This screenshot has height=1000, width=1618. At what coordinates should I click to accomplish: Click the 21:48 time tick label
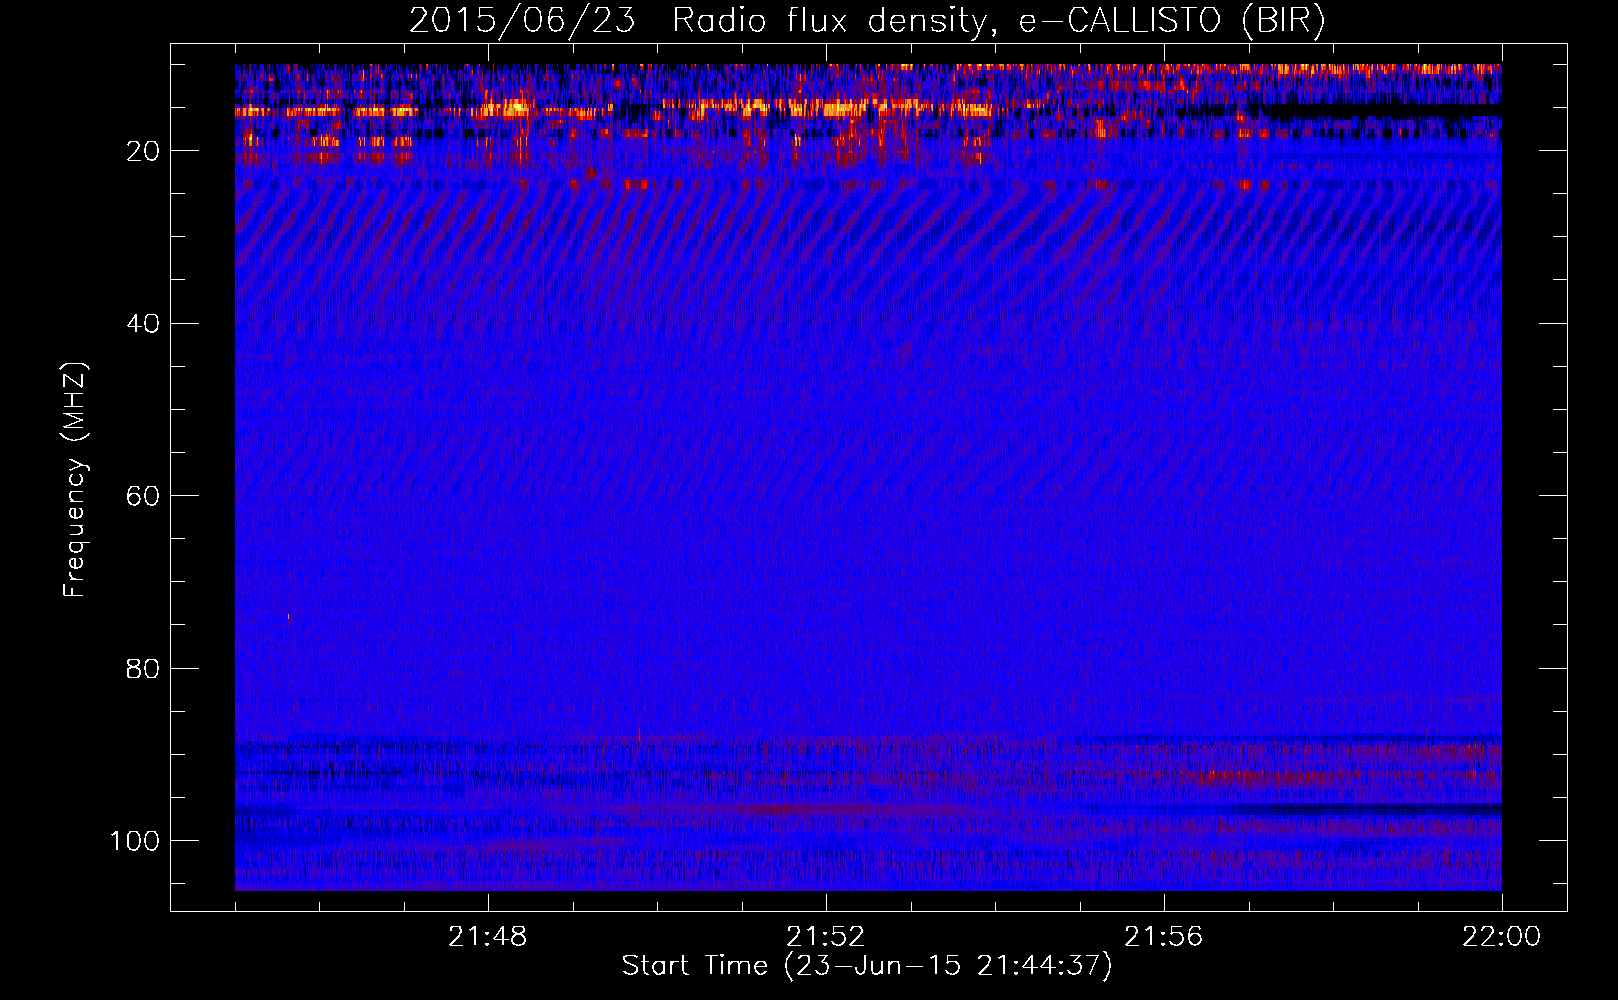pyautogui.click(x=487, y=937)
